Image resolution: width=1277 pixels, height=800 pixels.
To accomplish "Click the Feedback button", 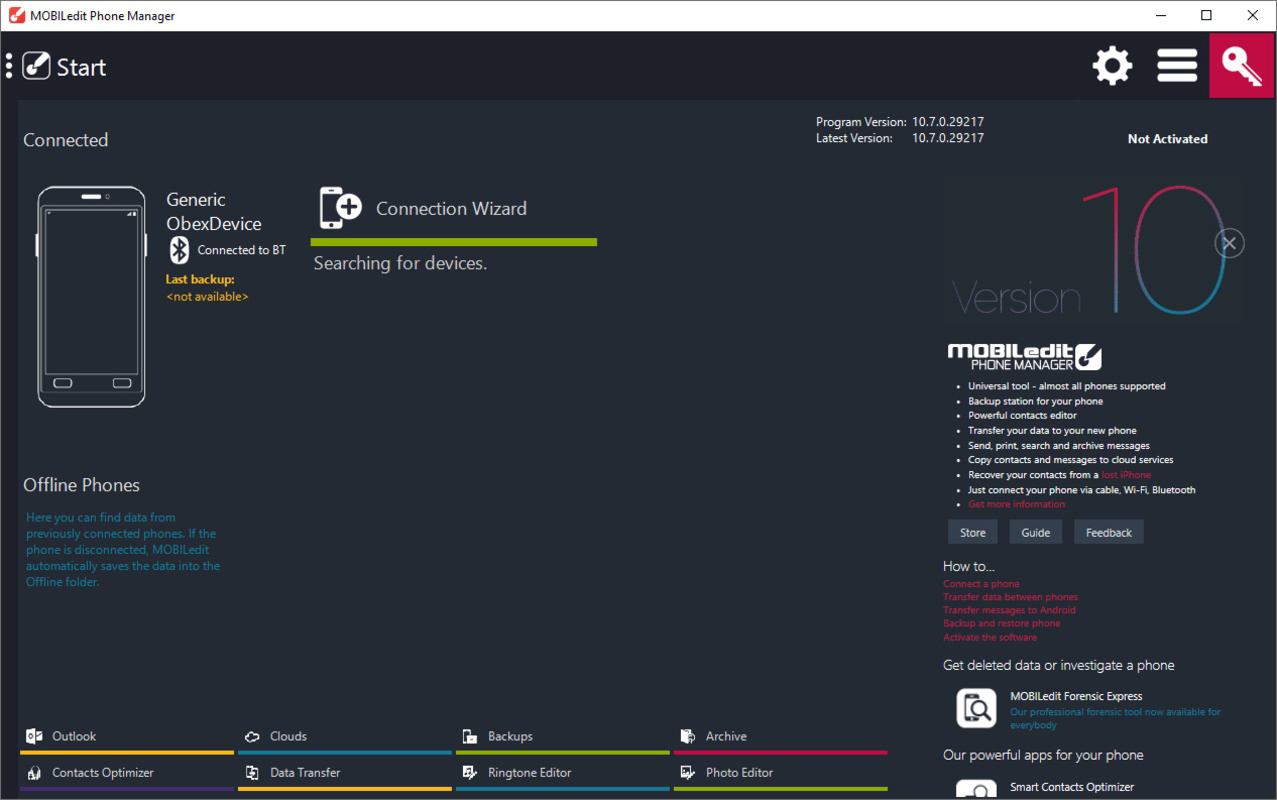I will pos(1109,533).
